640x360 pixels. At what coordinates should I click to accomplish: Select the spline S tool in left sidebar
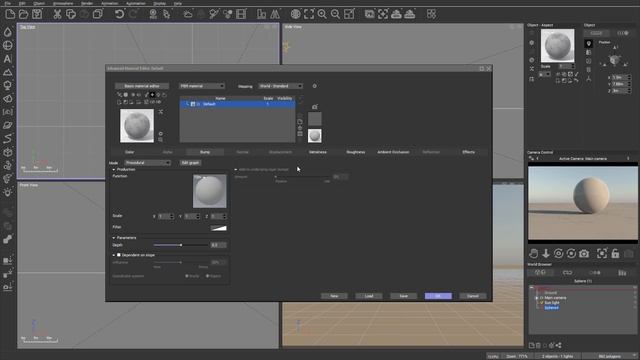[8, 139]
